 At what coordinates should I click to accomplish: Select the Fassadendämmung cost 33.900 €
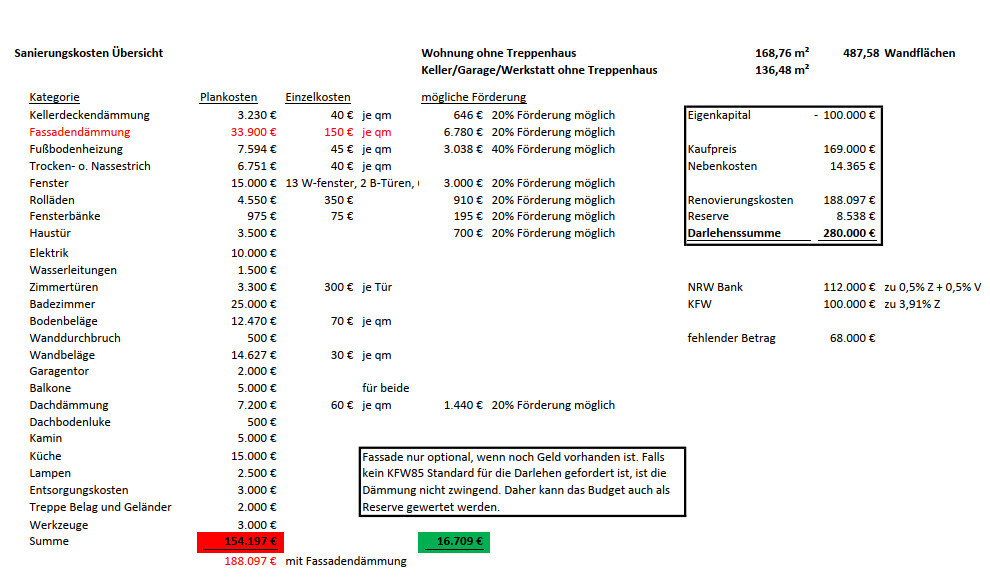[x=253, y=132]
